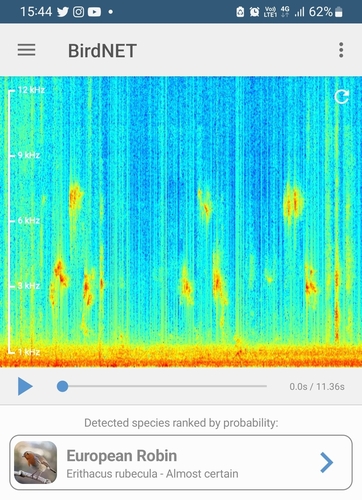This screenshot has width=362, height=500.
Task: Play the recorded audio
Action: (x=25, y=386)
